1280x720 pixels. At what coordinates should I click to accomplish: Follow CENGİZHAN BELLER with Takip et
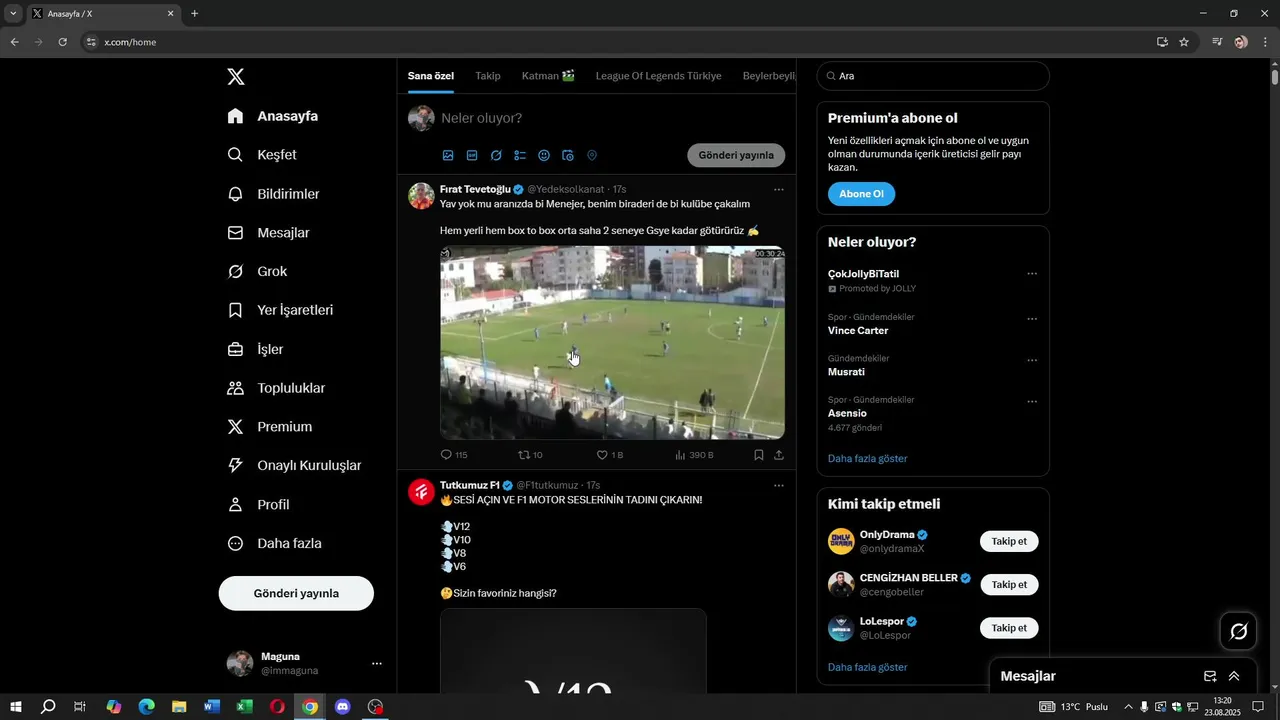tap(1009, 585)
